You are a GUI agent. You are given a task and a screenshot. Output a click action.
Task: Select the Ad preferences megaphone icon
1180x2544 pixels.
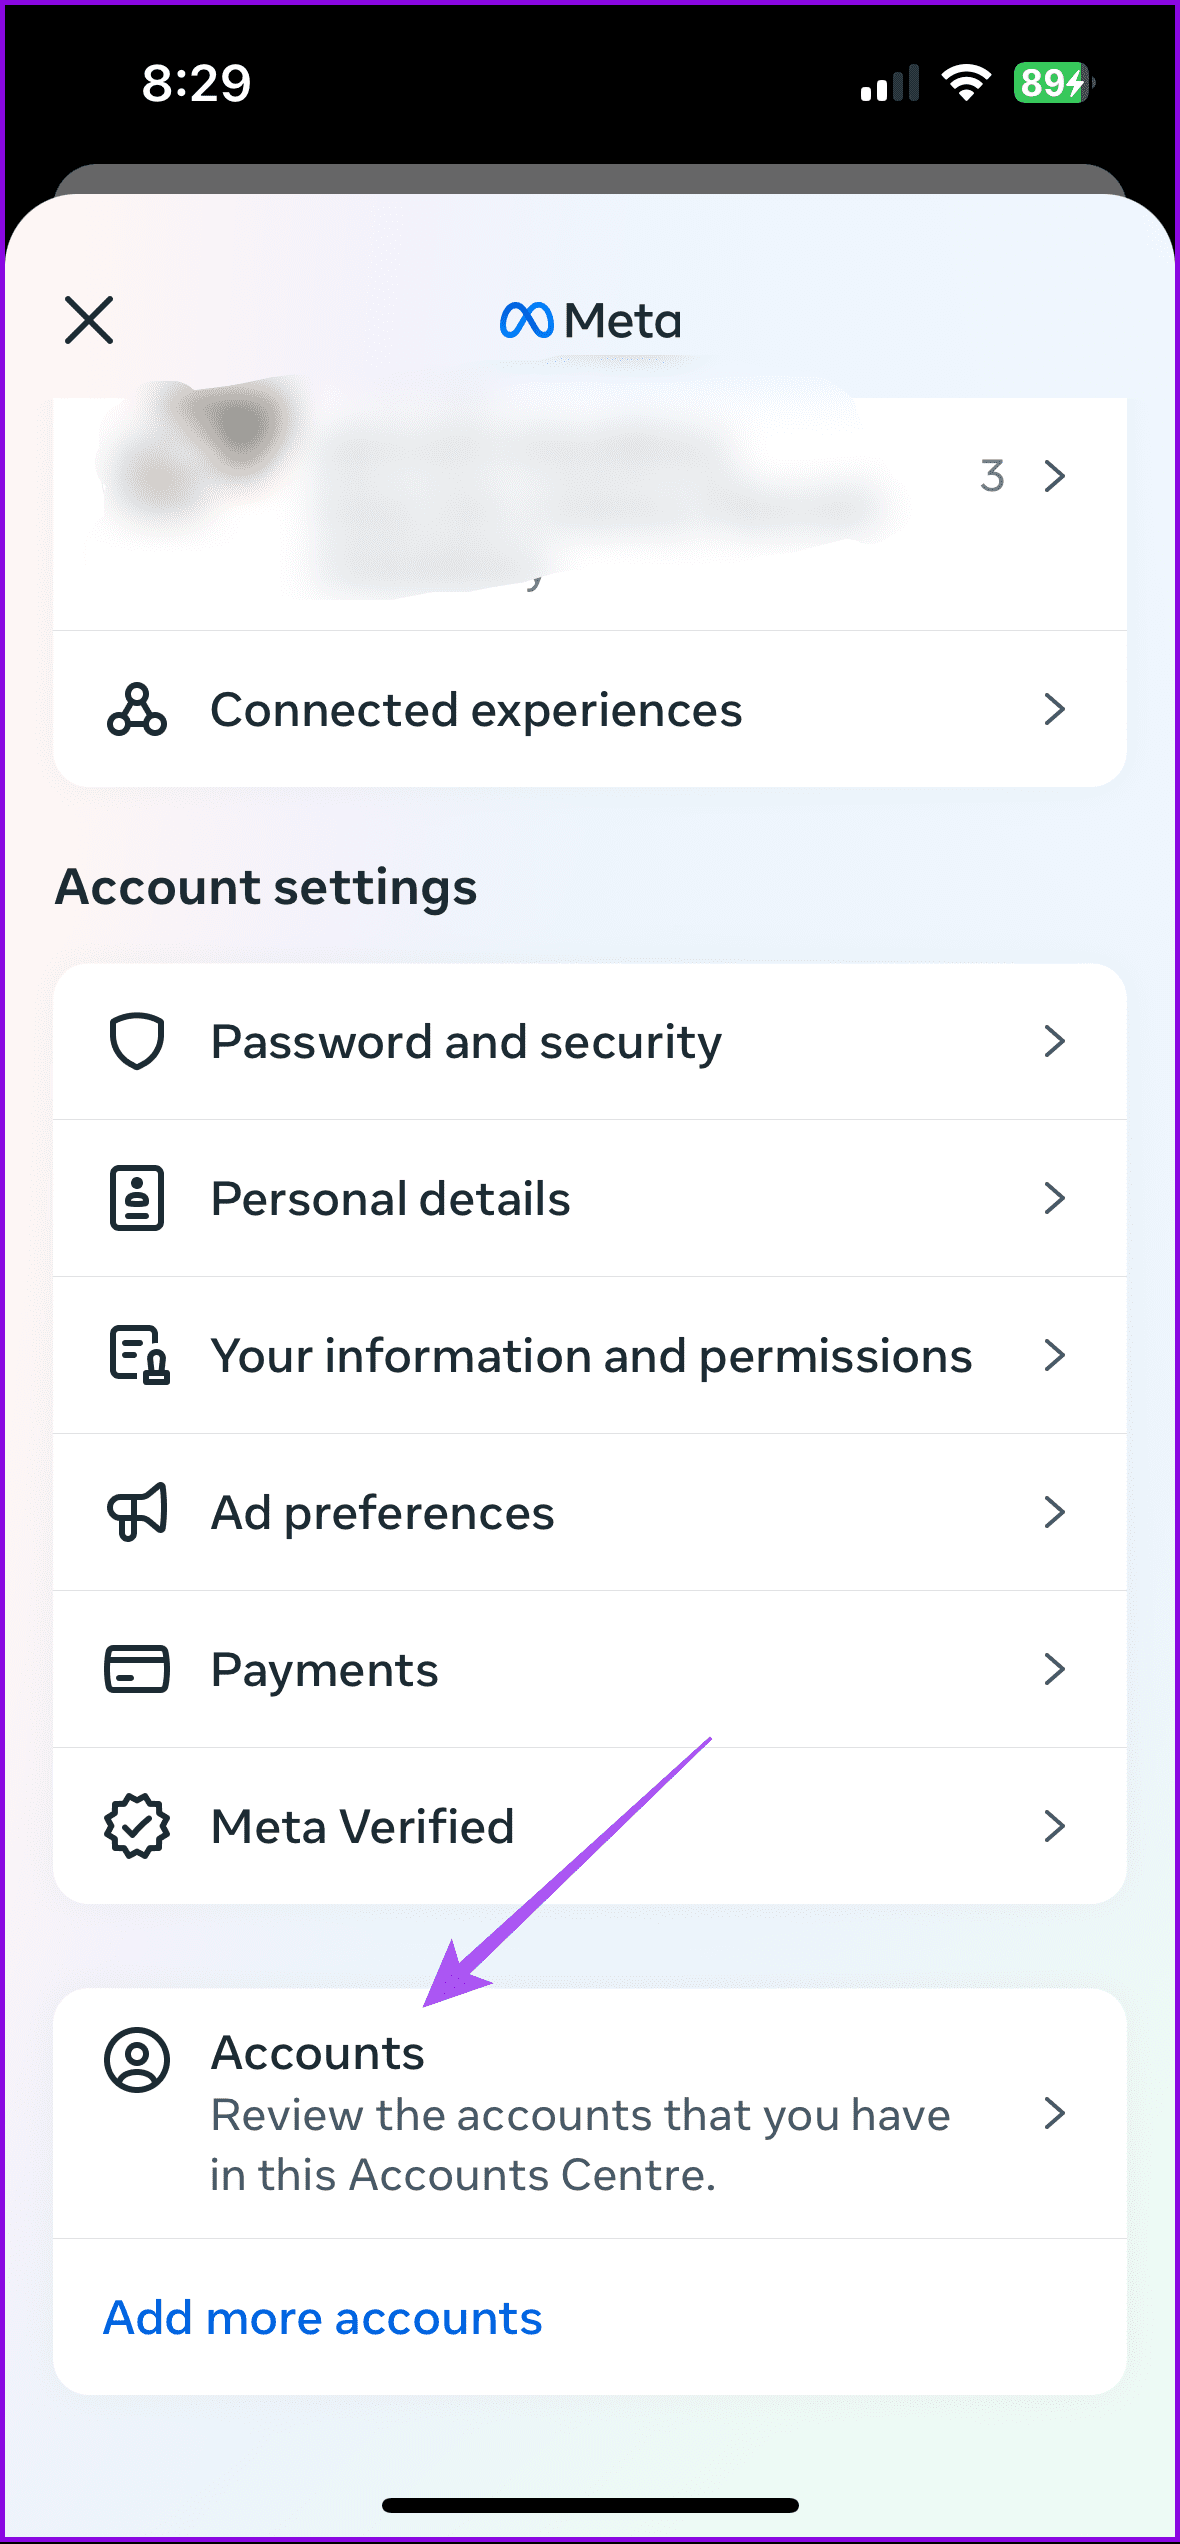[x=137, y=1512]
